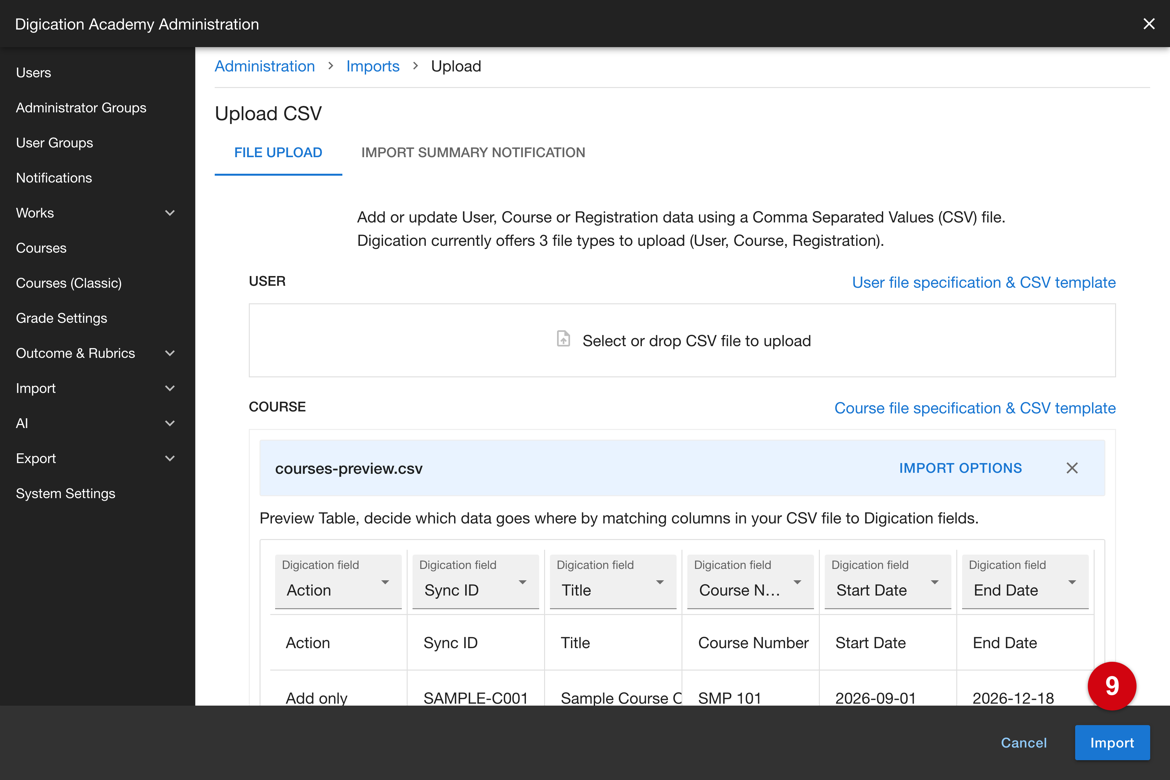Click the CSV file upload icon
The image size is (1170, 780).
[563, 339]
